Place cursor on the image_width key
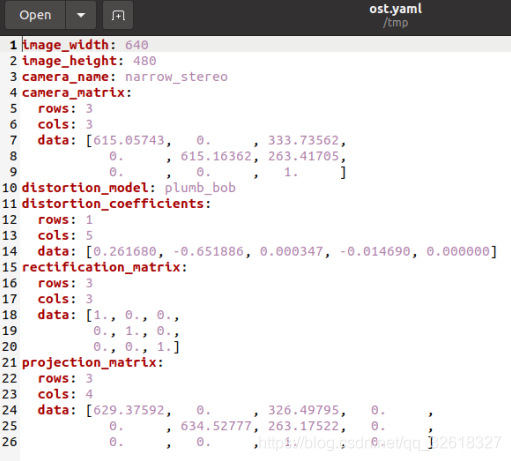511x461 pixels. point(65,45)
